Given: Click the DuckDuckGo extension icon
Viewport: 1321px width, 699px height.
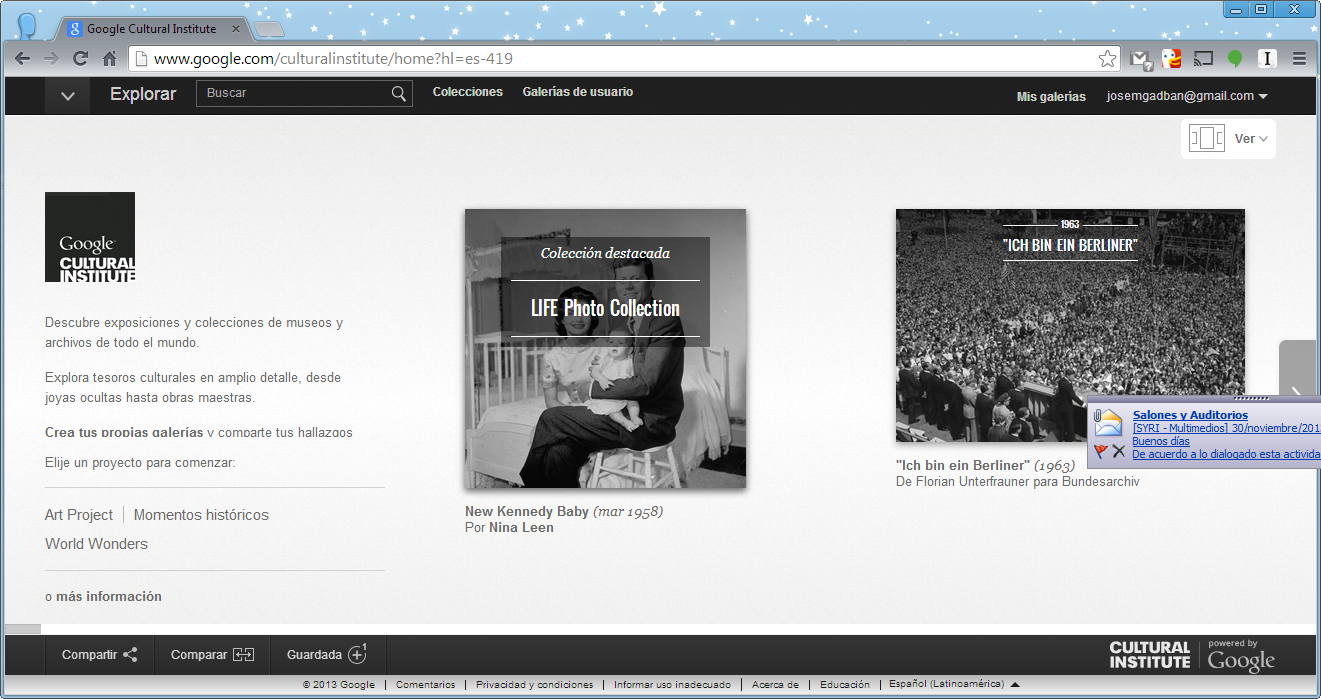Looking at the screenshot, I should [x=1171, y=59].
